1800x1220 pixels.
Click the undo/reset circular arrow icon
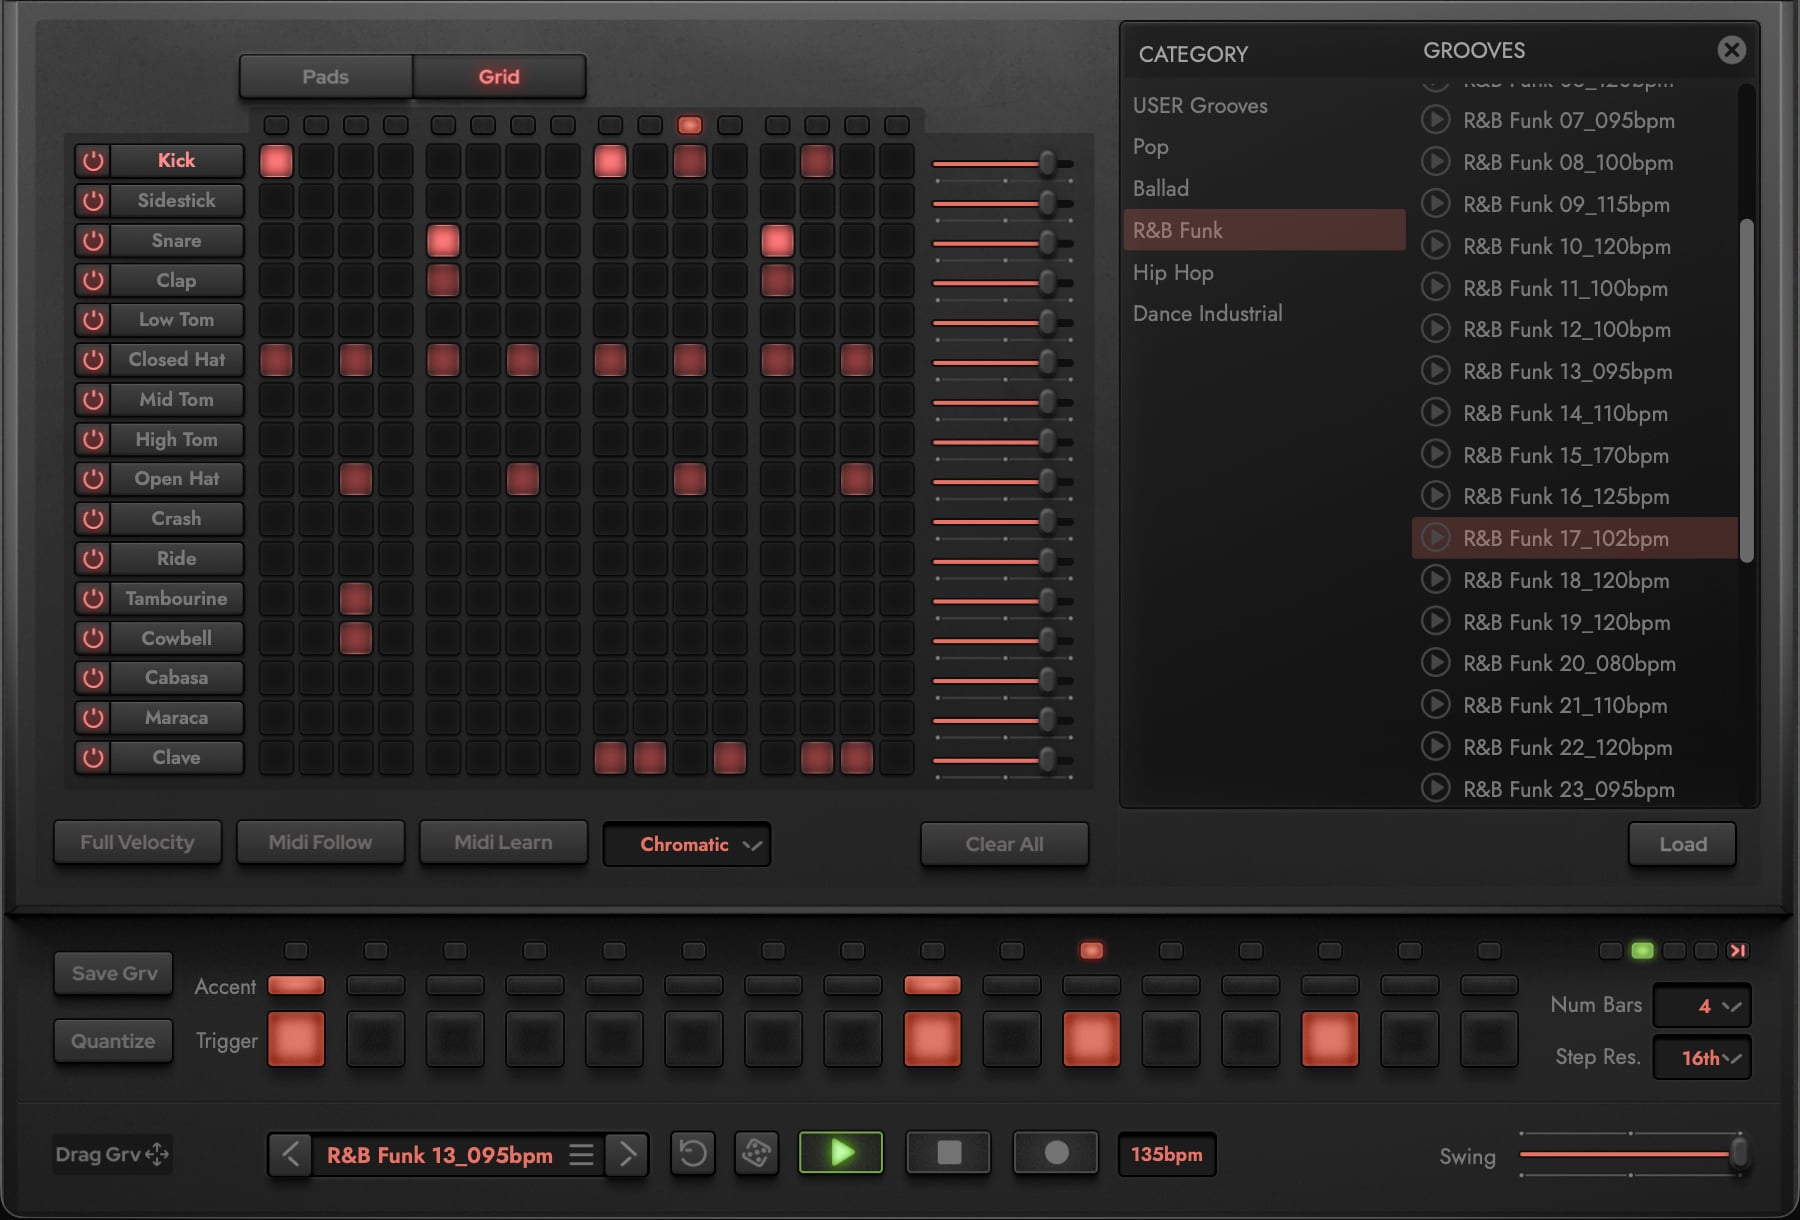click(693, 1154)
